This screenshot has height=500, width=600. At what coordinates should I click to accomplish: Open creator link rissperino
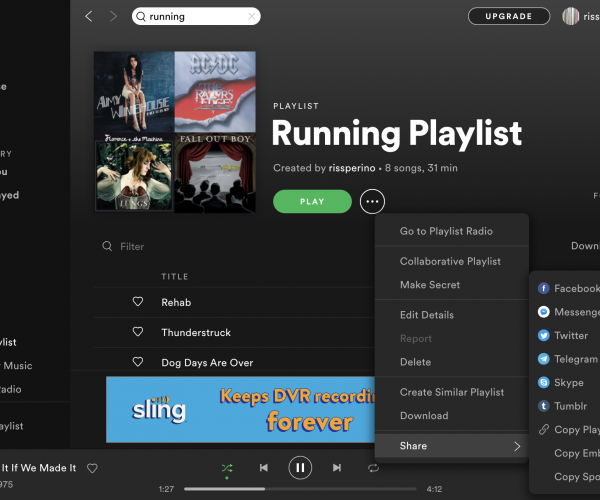pyautogui.click(x=352, y=168)
